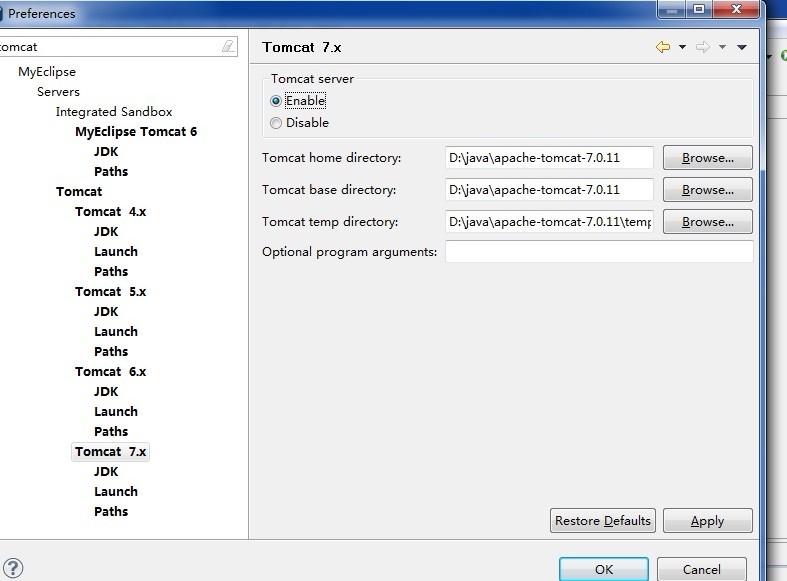787x581 pixels.
Task: Select Paths under Tomcat 7.x
Action: [x=111, y=512]
